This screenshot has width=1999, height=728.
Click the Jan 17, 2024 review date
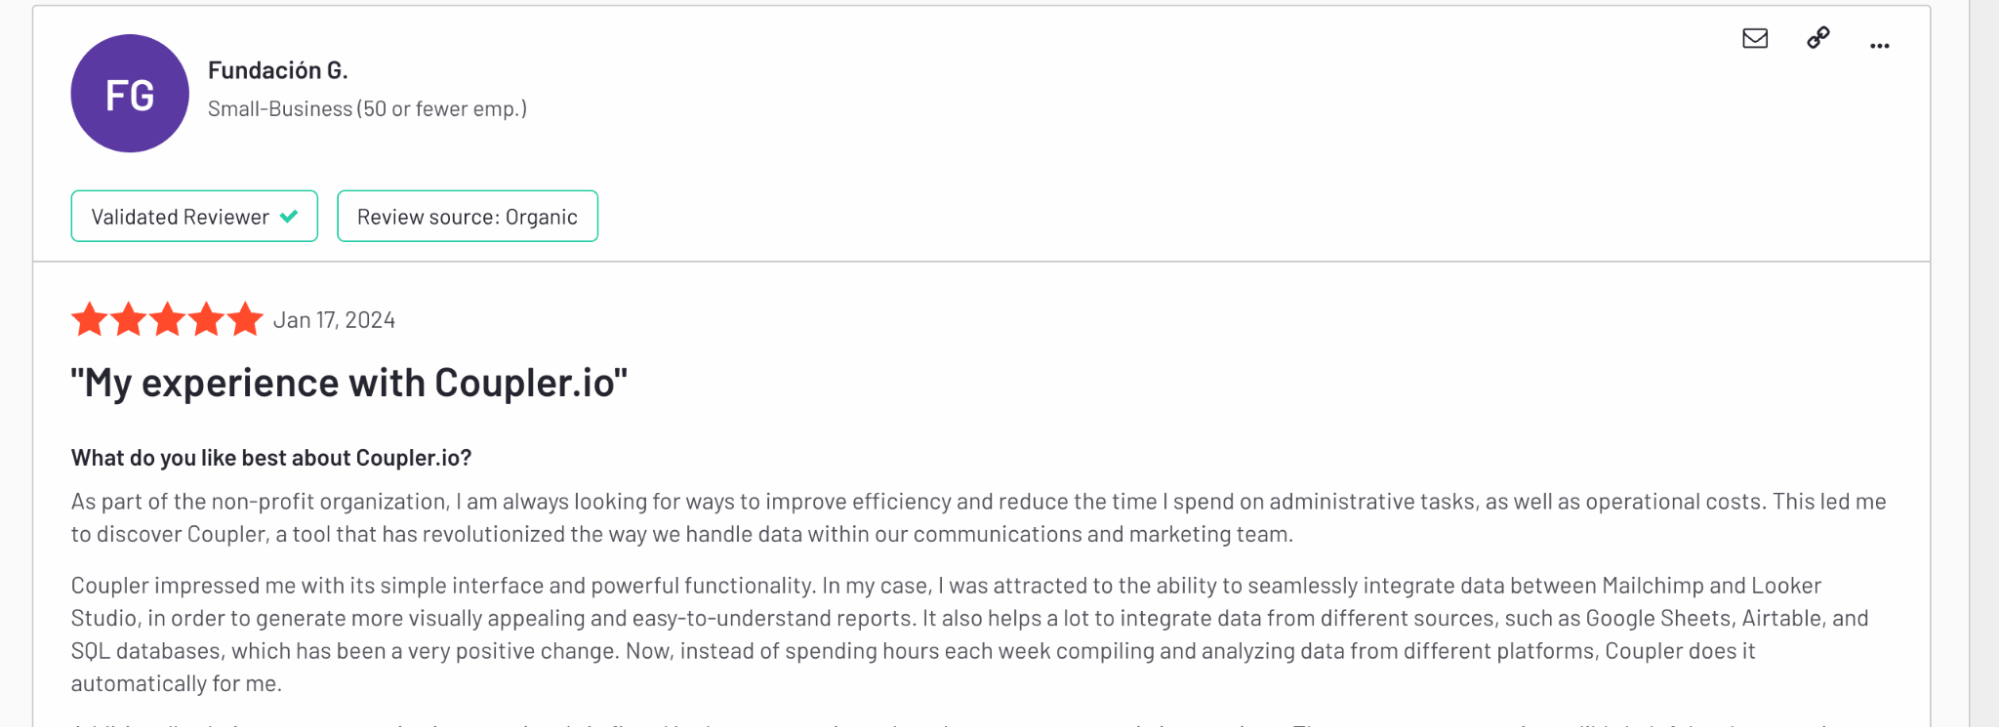click(334, 320)
